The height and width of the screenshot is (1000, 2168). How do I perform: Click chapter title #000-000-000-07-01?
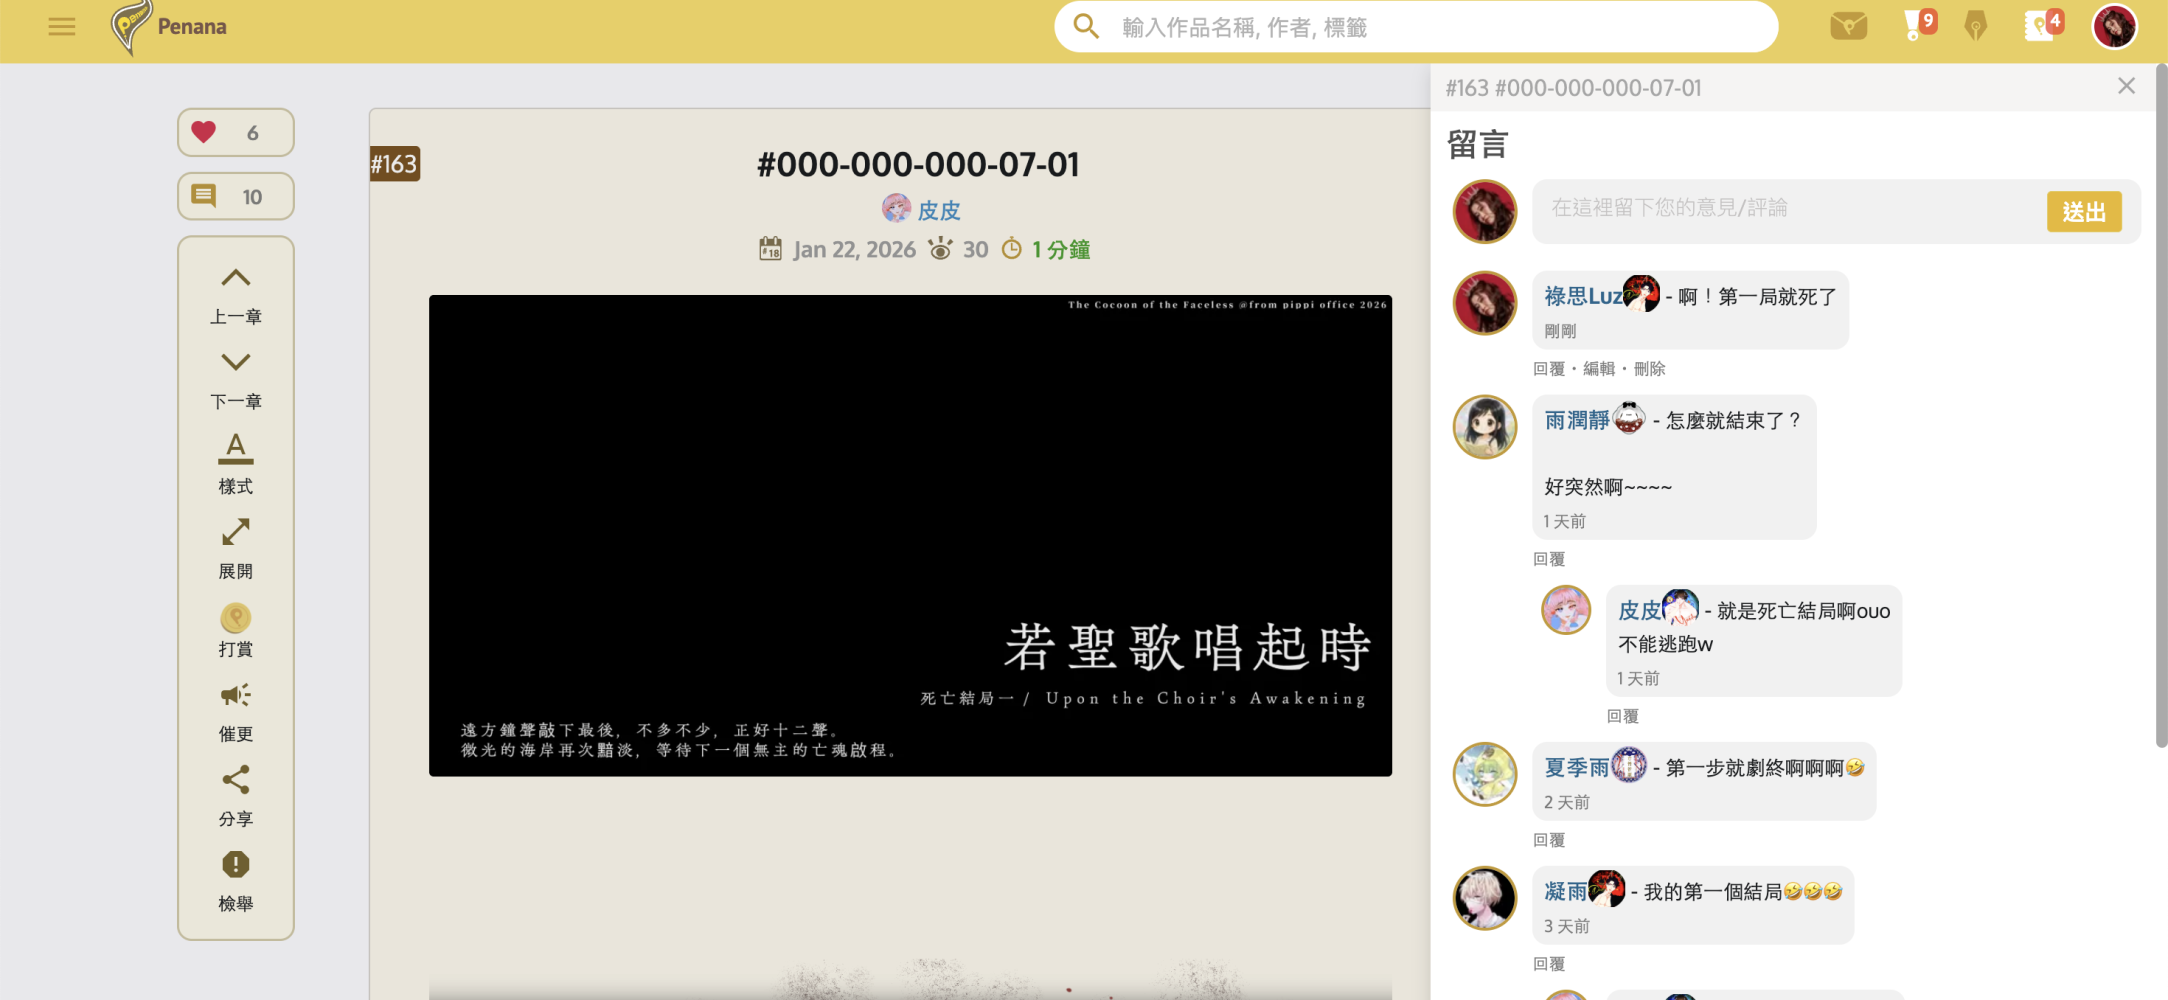918,164
